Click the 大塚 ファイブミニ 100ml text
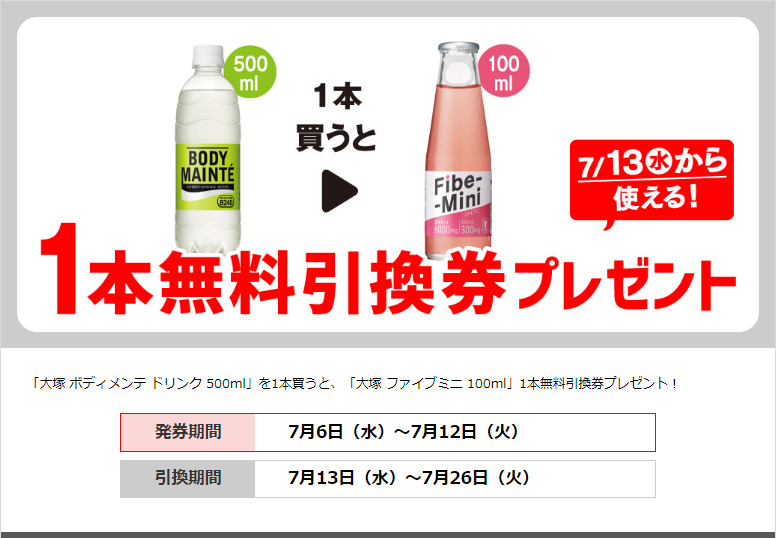Screen dimensions: 777x538 tap(431, 383)
